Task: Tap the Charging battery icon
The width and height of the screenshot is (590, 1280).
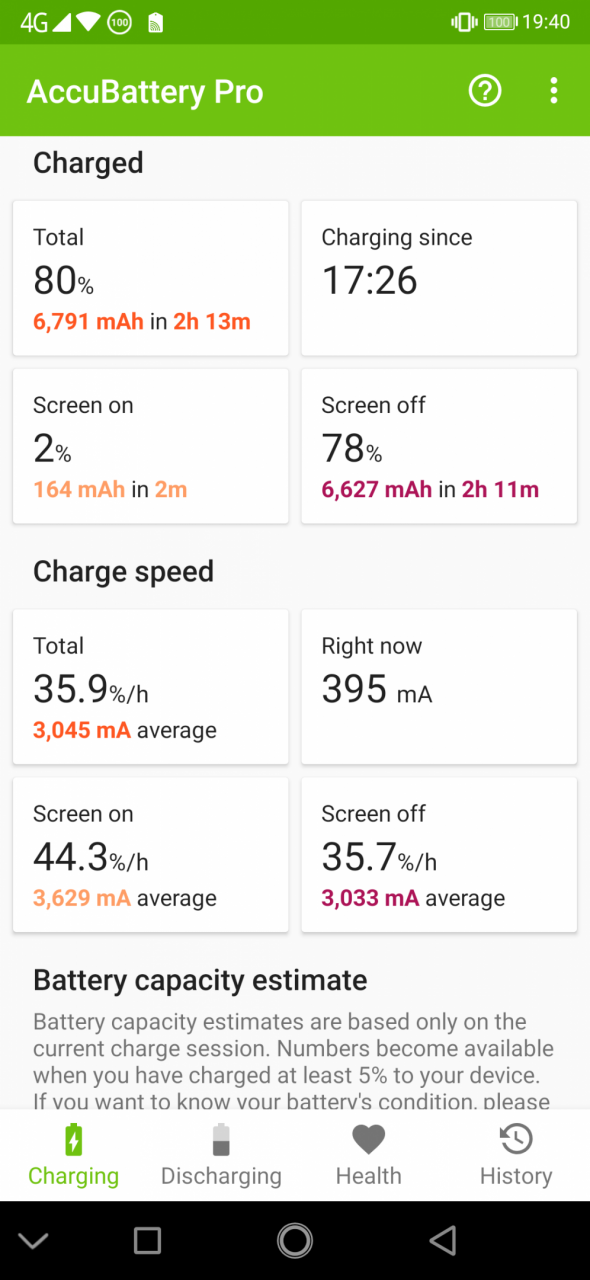Action: click(73, 1140)
